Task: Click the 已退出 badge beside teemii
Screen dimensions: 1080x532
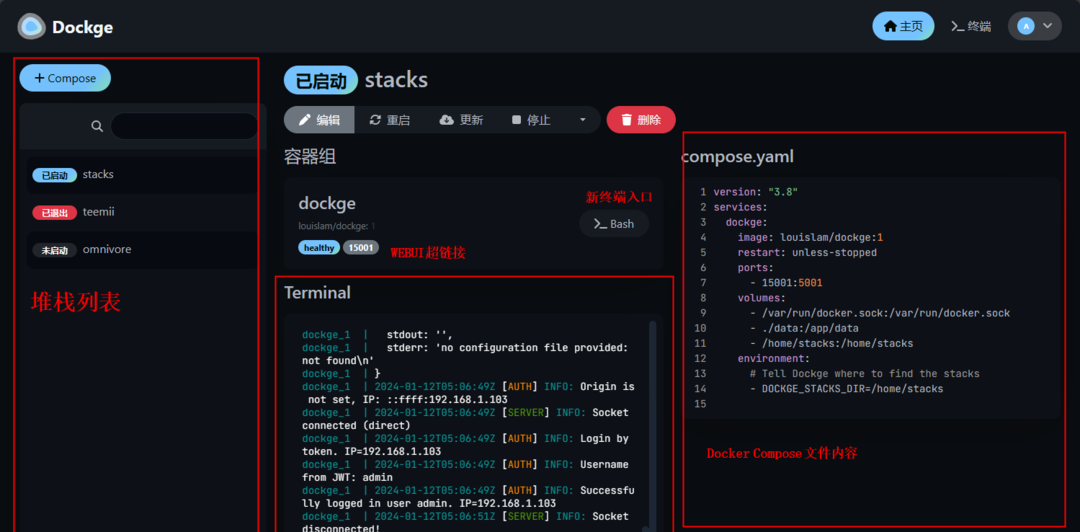Action: [54, 213]
